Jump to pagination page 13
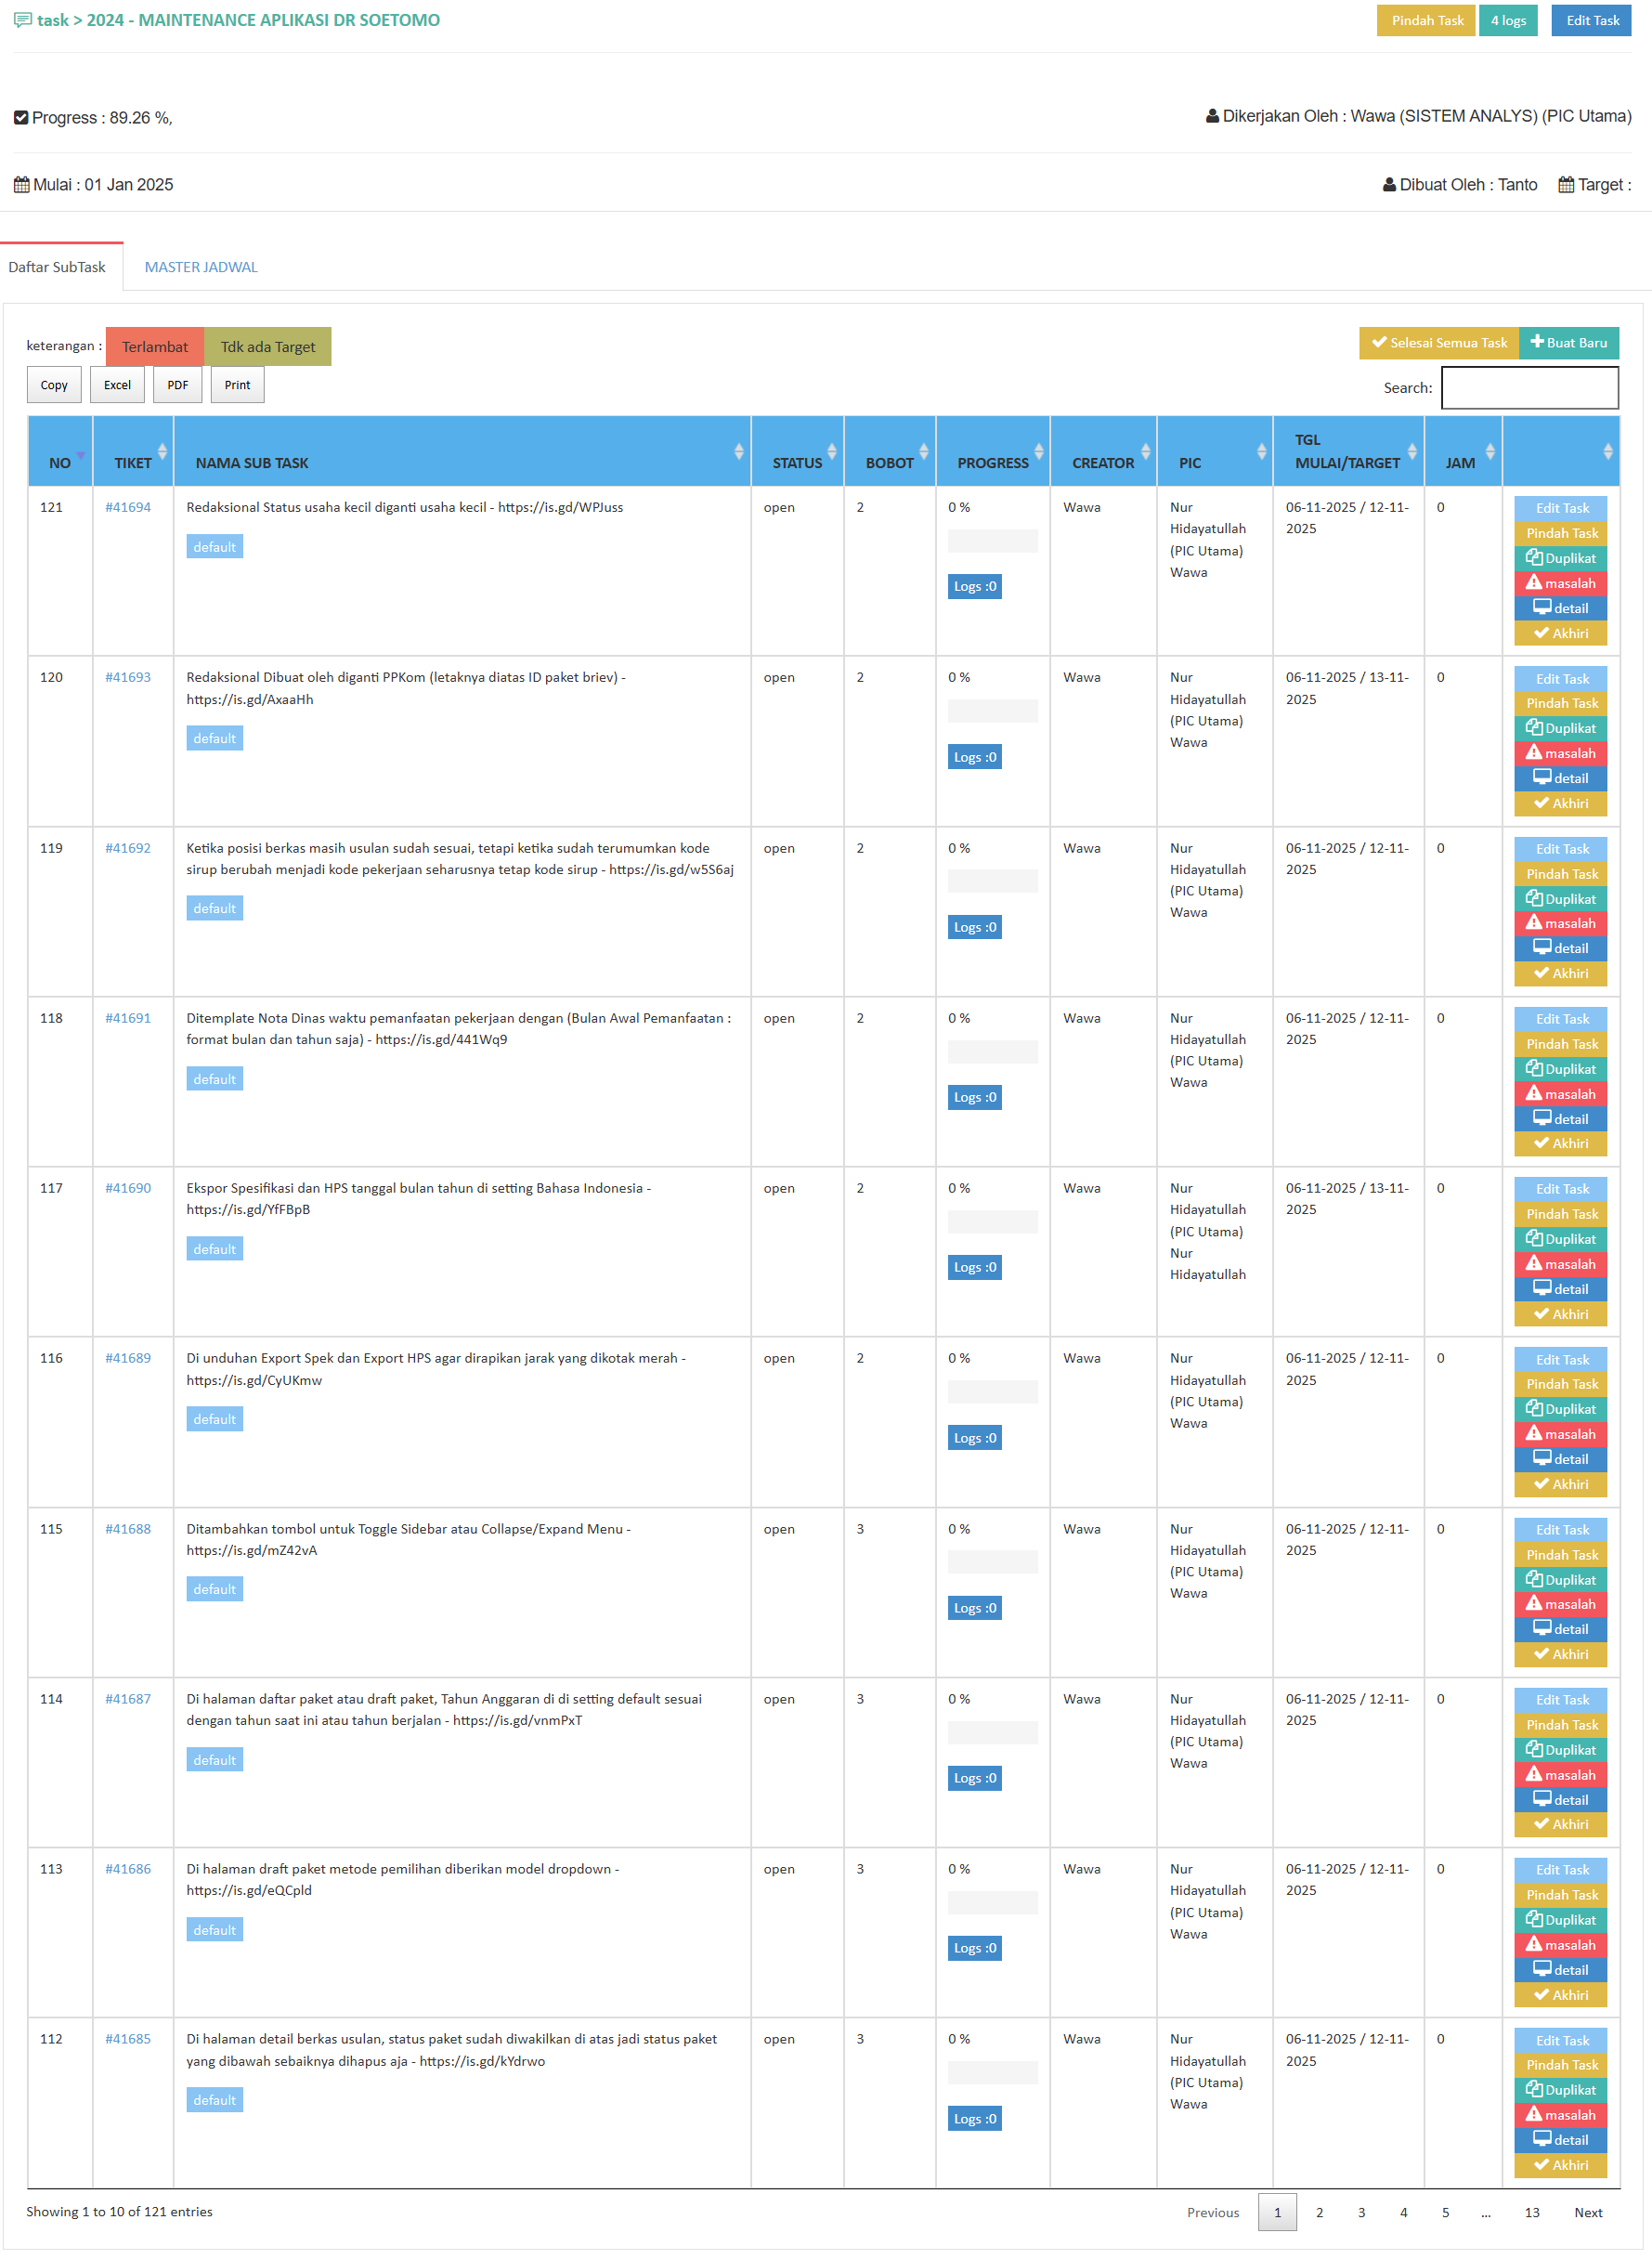Image resolution: width=1652 pixels, height=2259 pixels. [x=1532, y=2212]
